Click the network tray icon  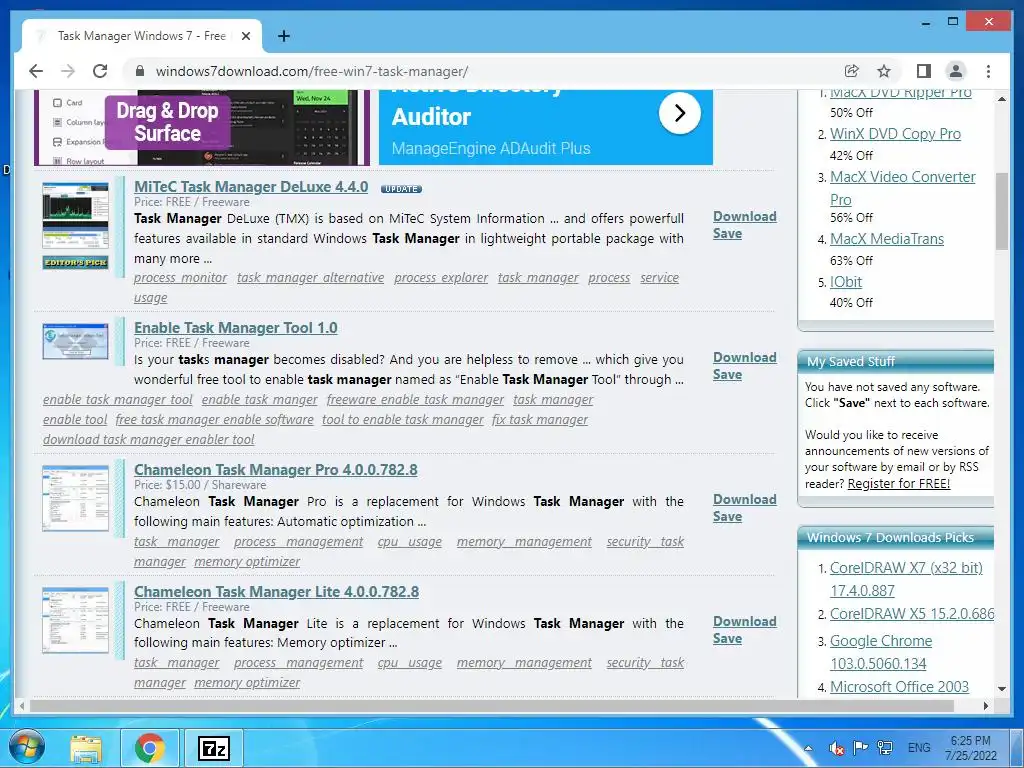(886, 748)
